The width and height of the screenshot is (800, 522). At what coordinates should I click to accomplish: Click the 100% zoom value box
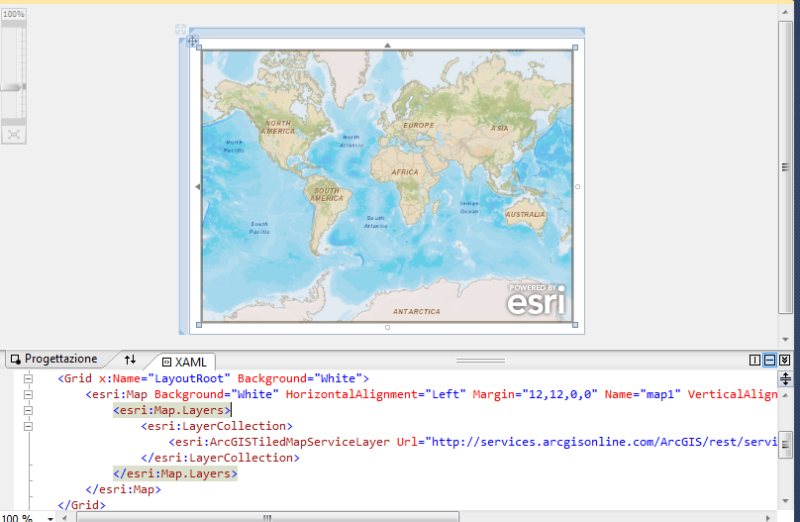[x=14, y=14]
